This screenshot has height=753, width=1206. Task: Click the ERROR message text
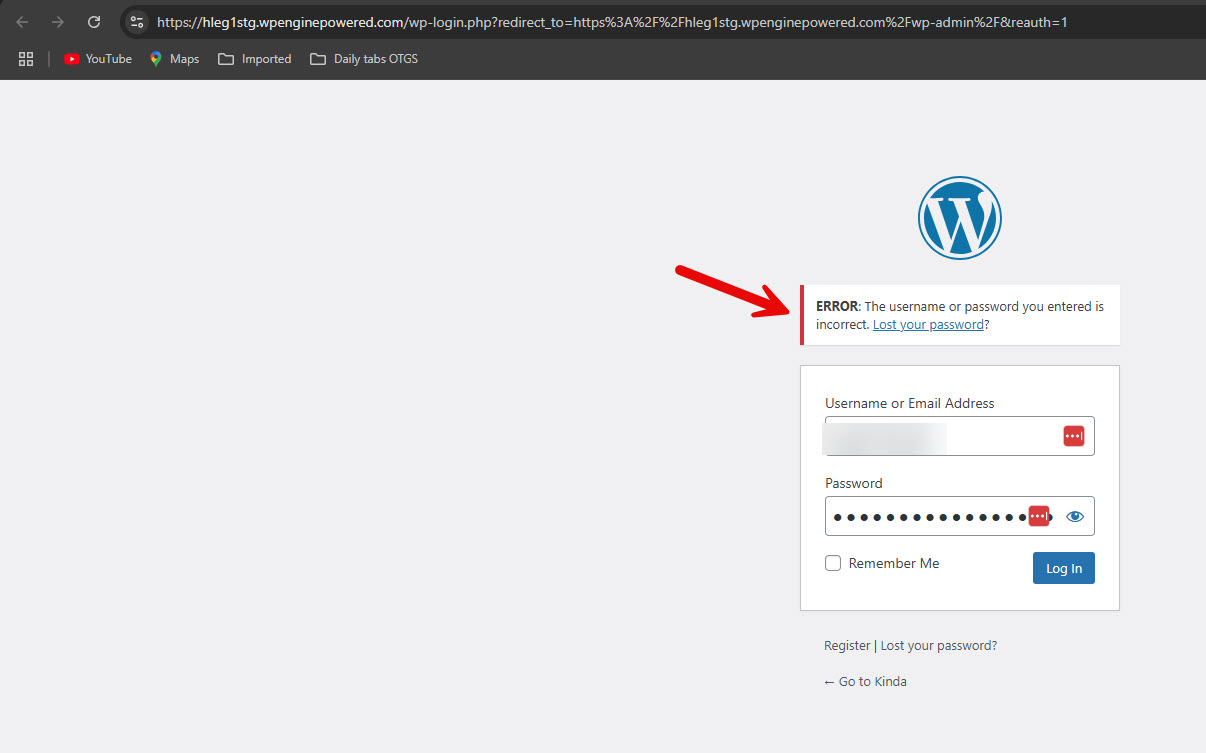click(x=960, y=315)
